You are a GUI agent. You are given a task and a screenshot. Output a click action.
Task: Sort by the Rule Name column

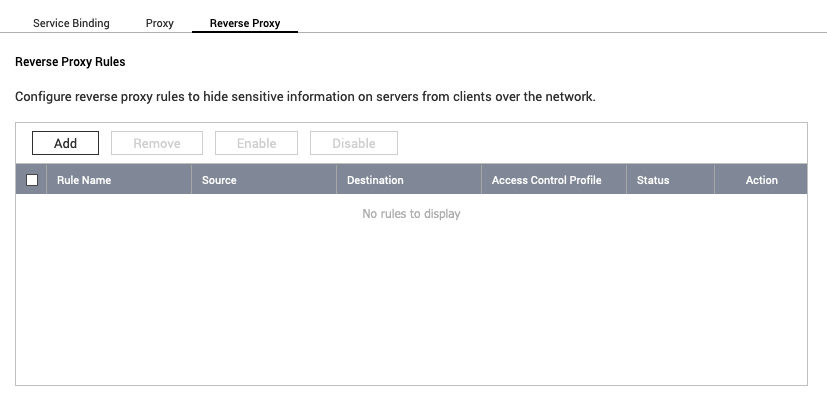(84, 180)
